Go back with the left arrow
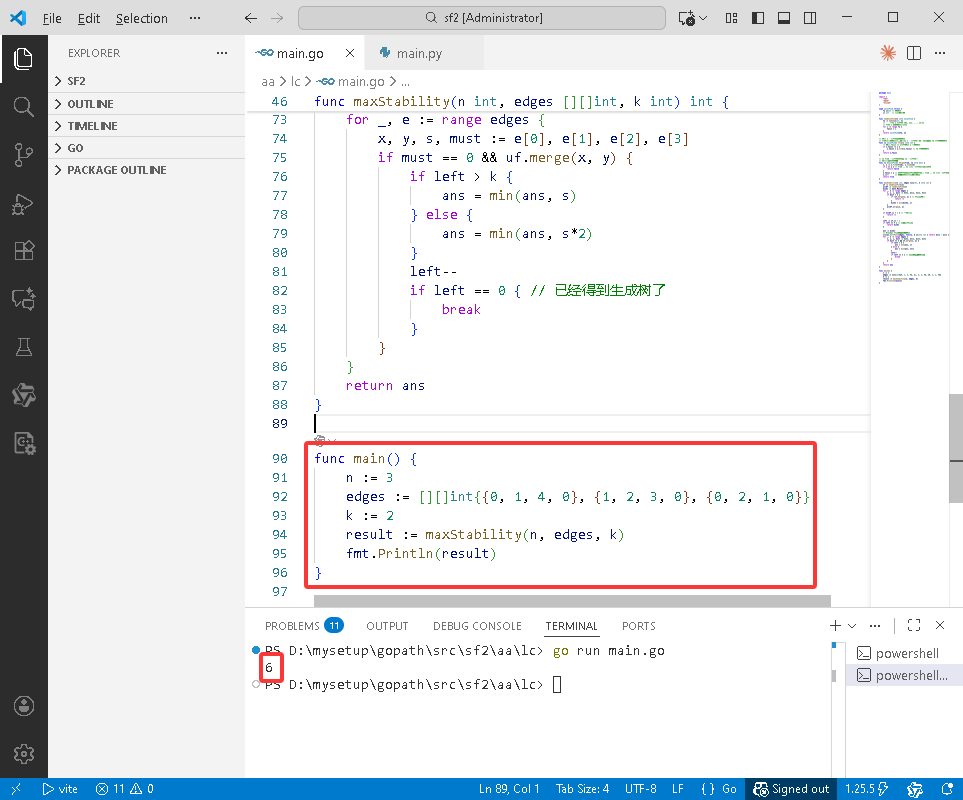The height and width of the screenshot is (800, 963). 251,18
